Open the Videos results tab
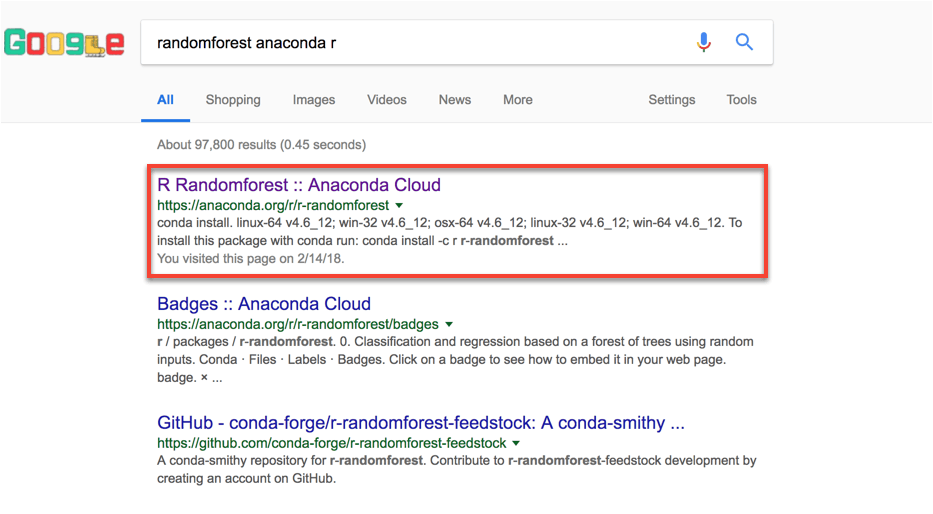Viewport: 933px width, 514px height. click(x=387, y=100)
